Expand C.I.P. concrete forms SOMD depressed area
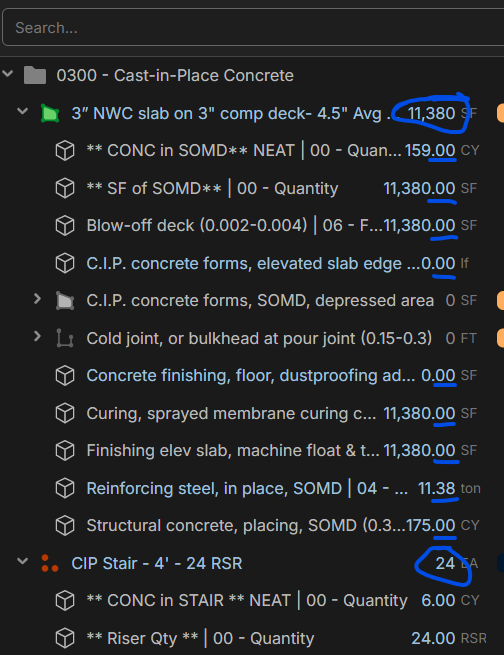Screen dimensions: 504x655 tap(37, 299)
